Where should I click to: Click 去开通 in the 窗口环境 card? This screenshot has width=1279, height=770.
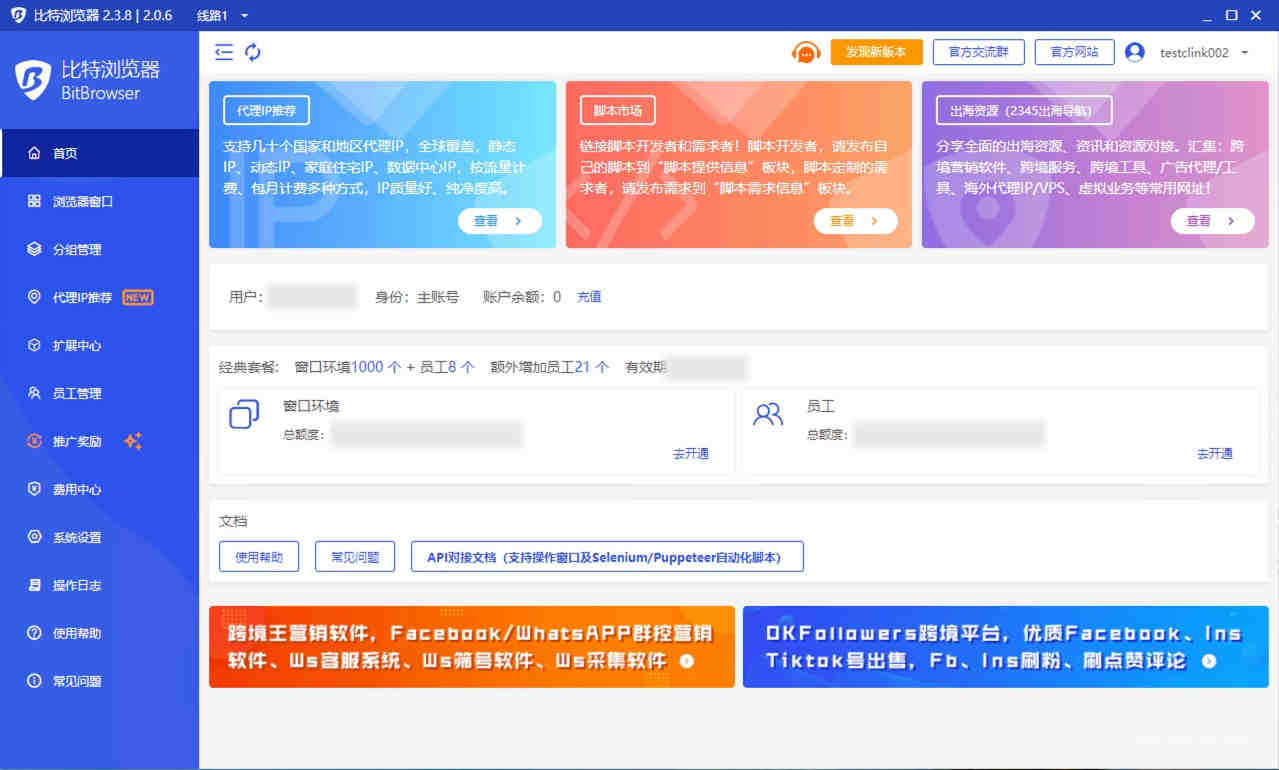(691, 454)
